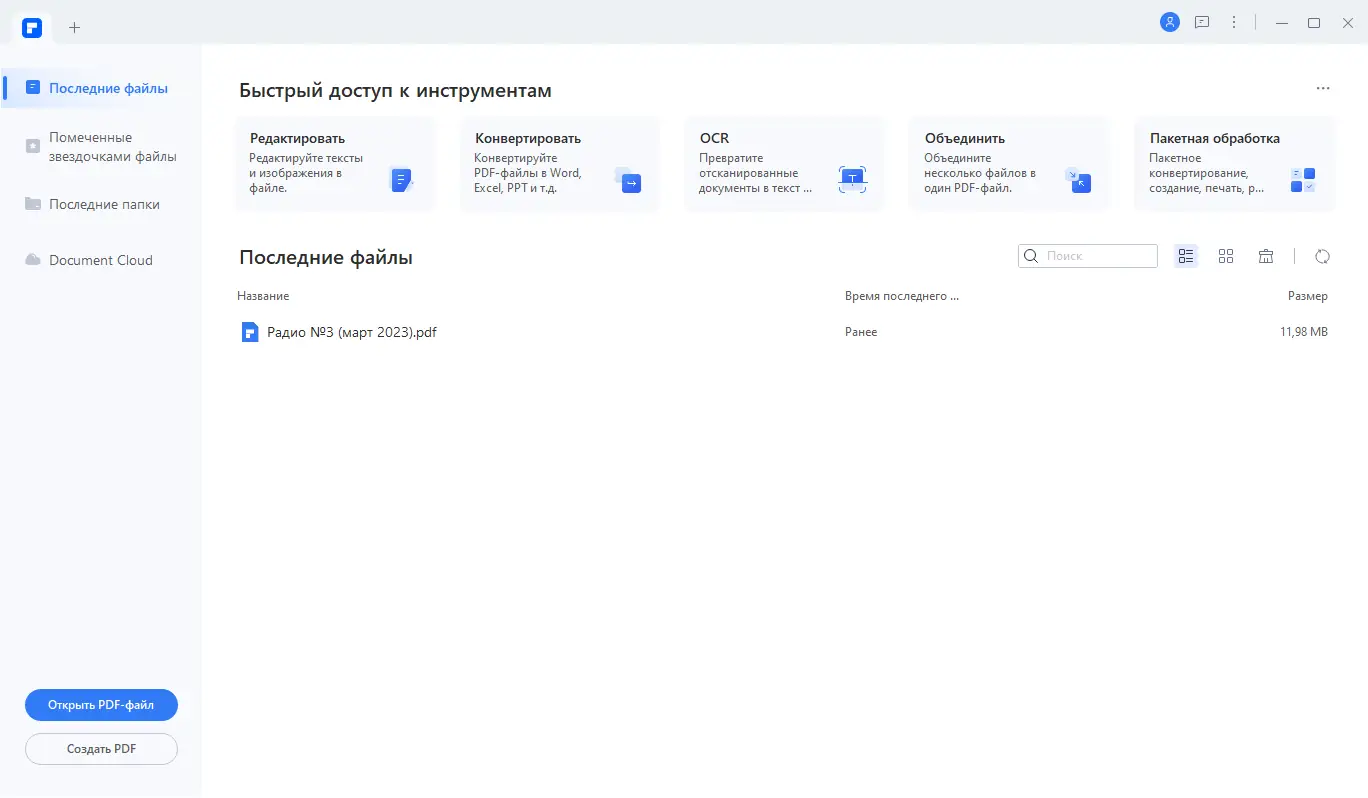Click the clear recent list trash icon
The height and width of the screenshot is (798, 1368).
1266,256
